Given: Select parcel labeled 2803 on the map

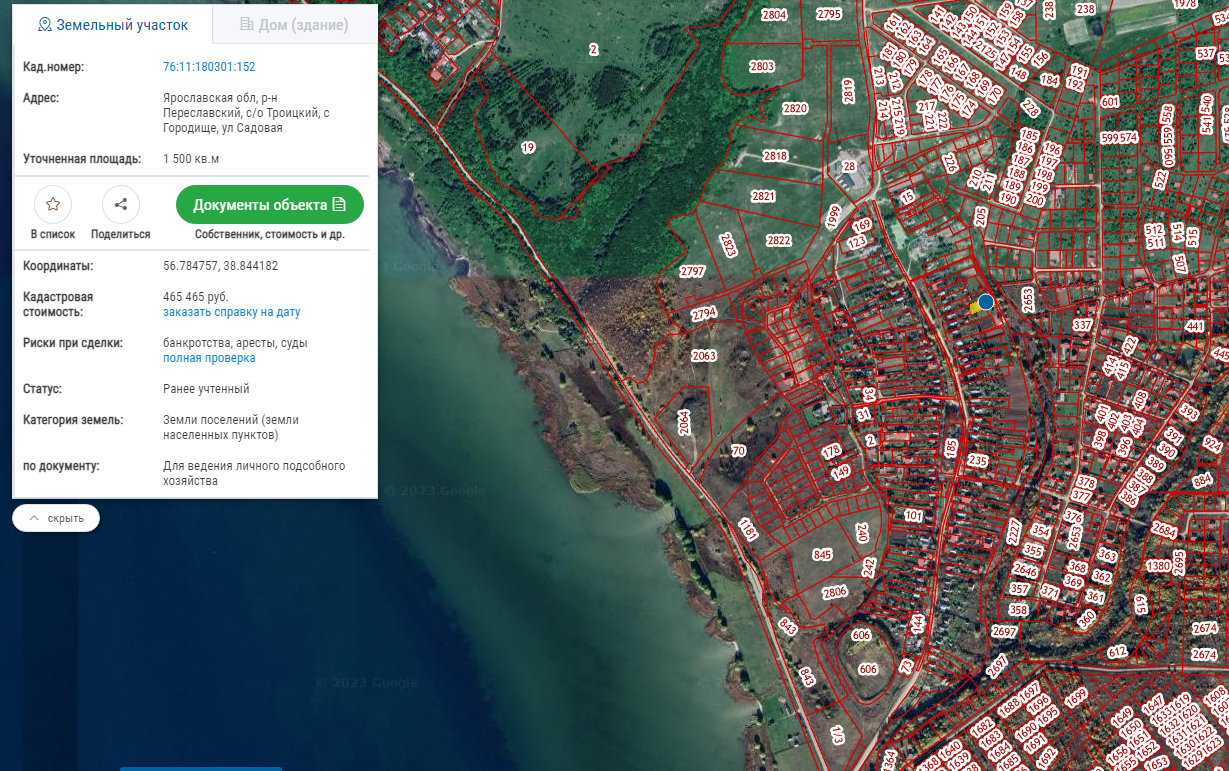Looking at the screenshot, I should (x=762, y=67).
